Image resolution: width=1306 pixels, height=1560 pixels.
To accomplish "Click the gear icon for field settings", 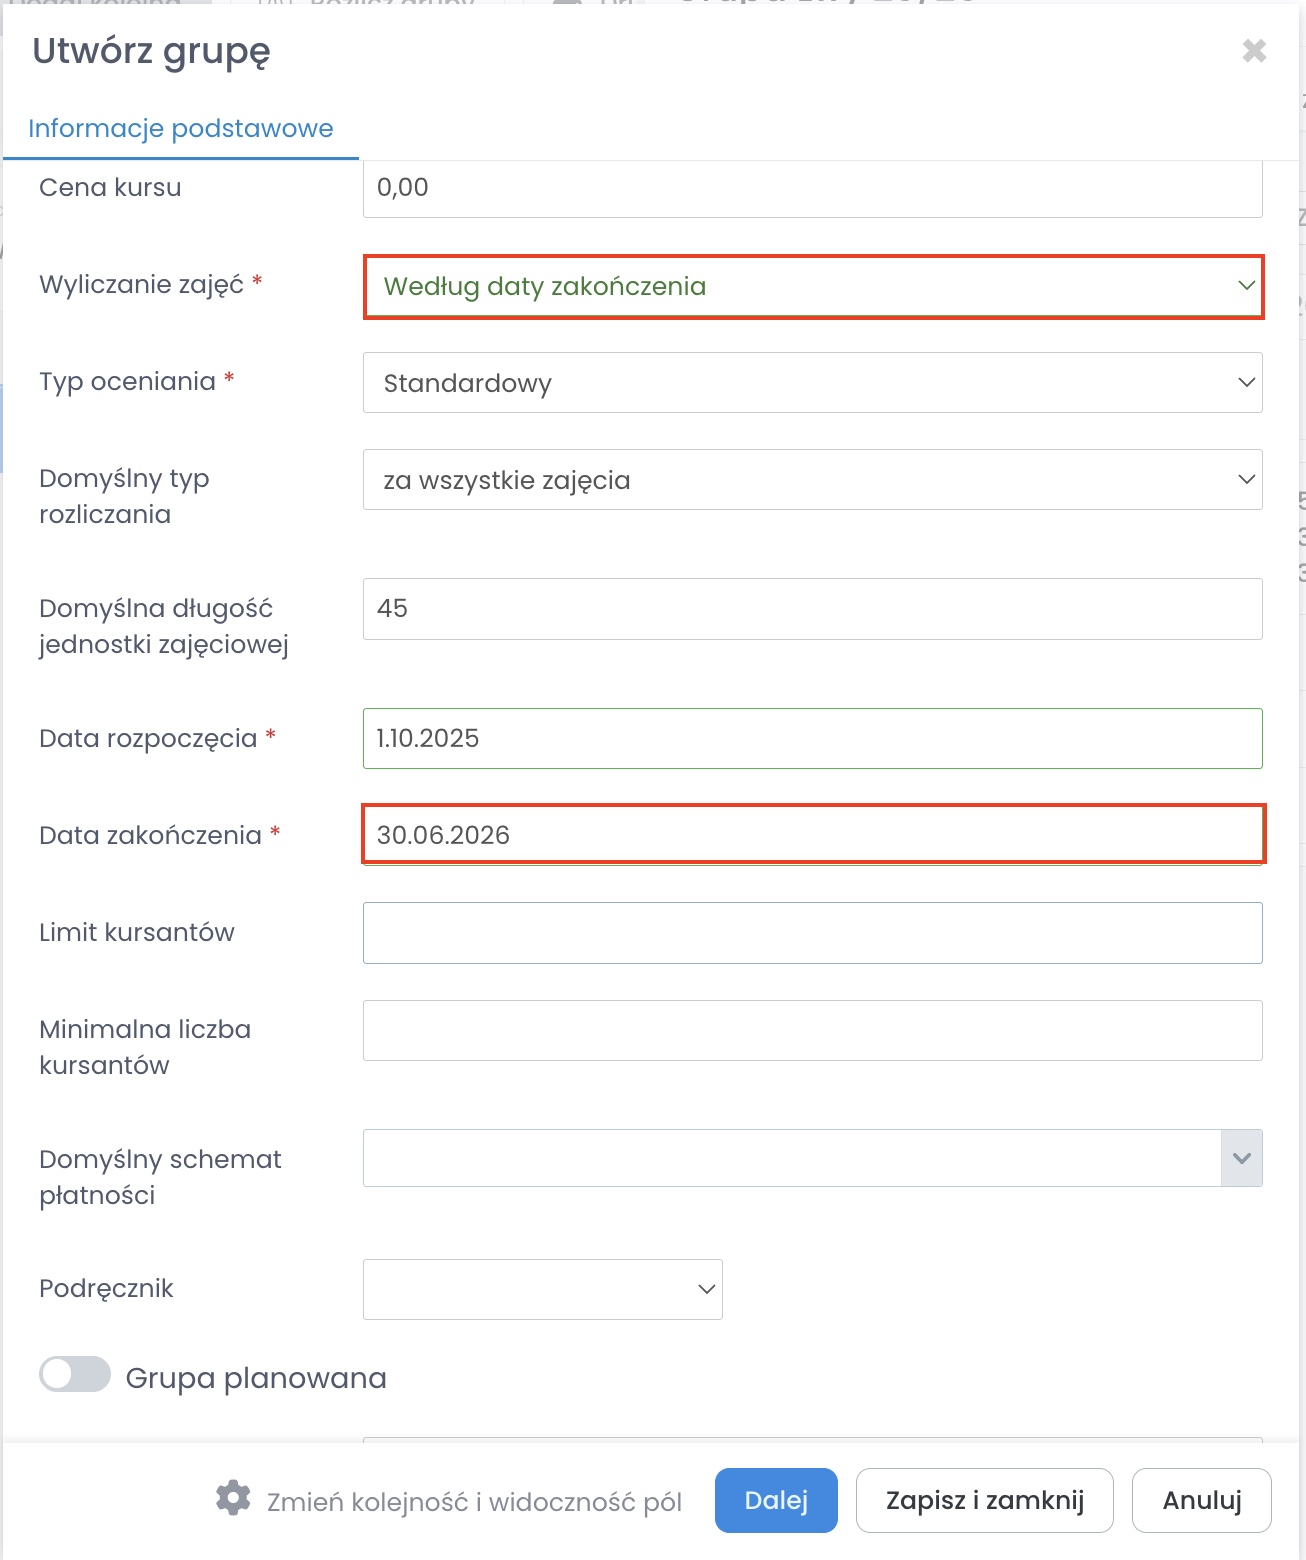I will pyautogui.click(x=233, y=1499).
